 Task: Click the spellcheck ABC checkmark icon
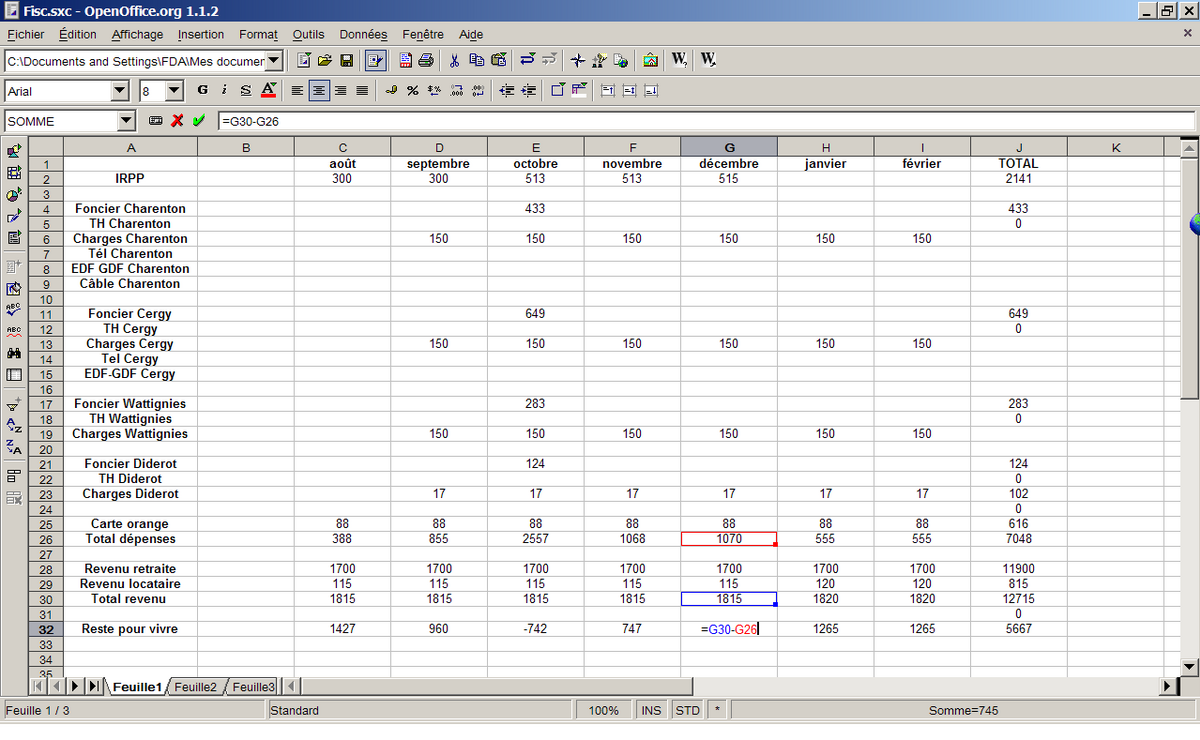(14, 310)
